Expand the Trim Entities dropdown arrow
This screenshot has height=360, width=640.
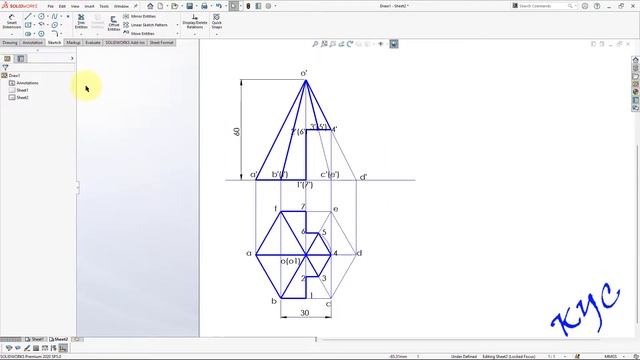pos(81,34)
